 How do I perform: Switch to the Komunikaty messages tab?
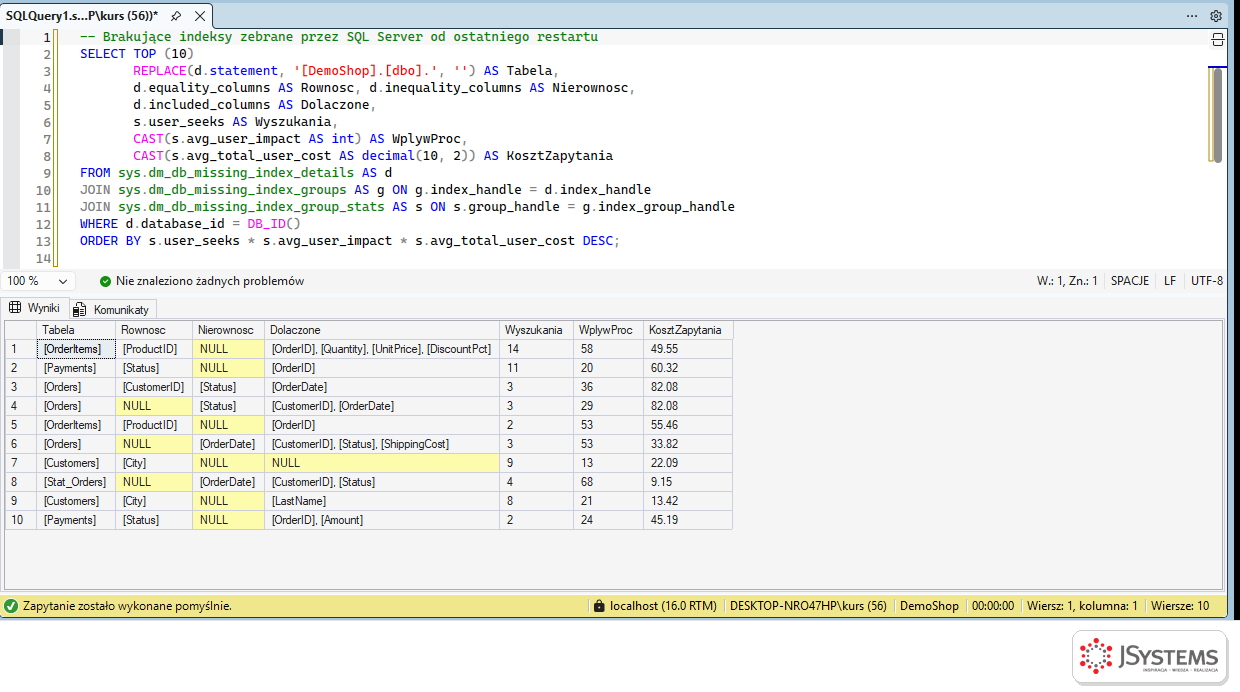[x=110, y=309]
